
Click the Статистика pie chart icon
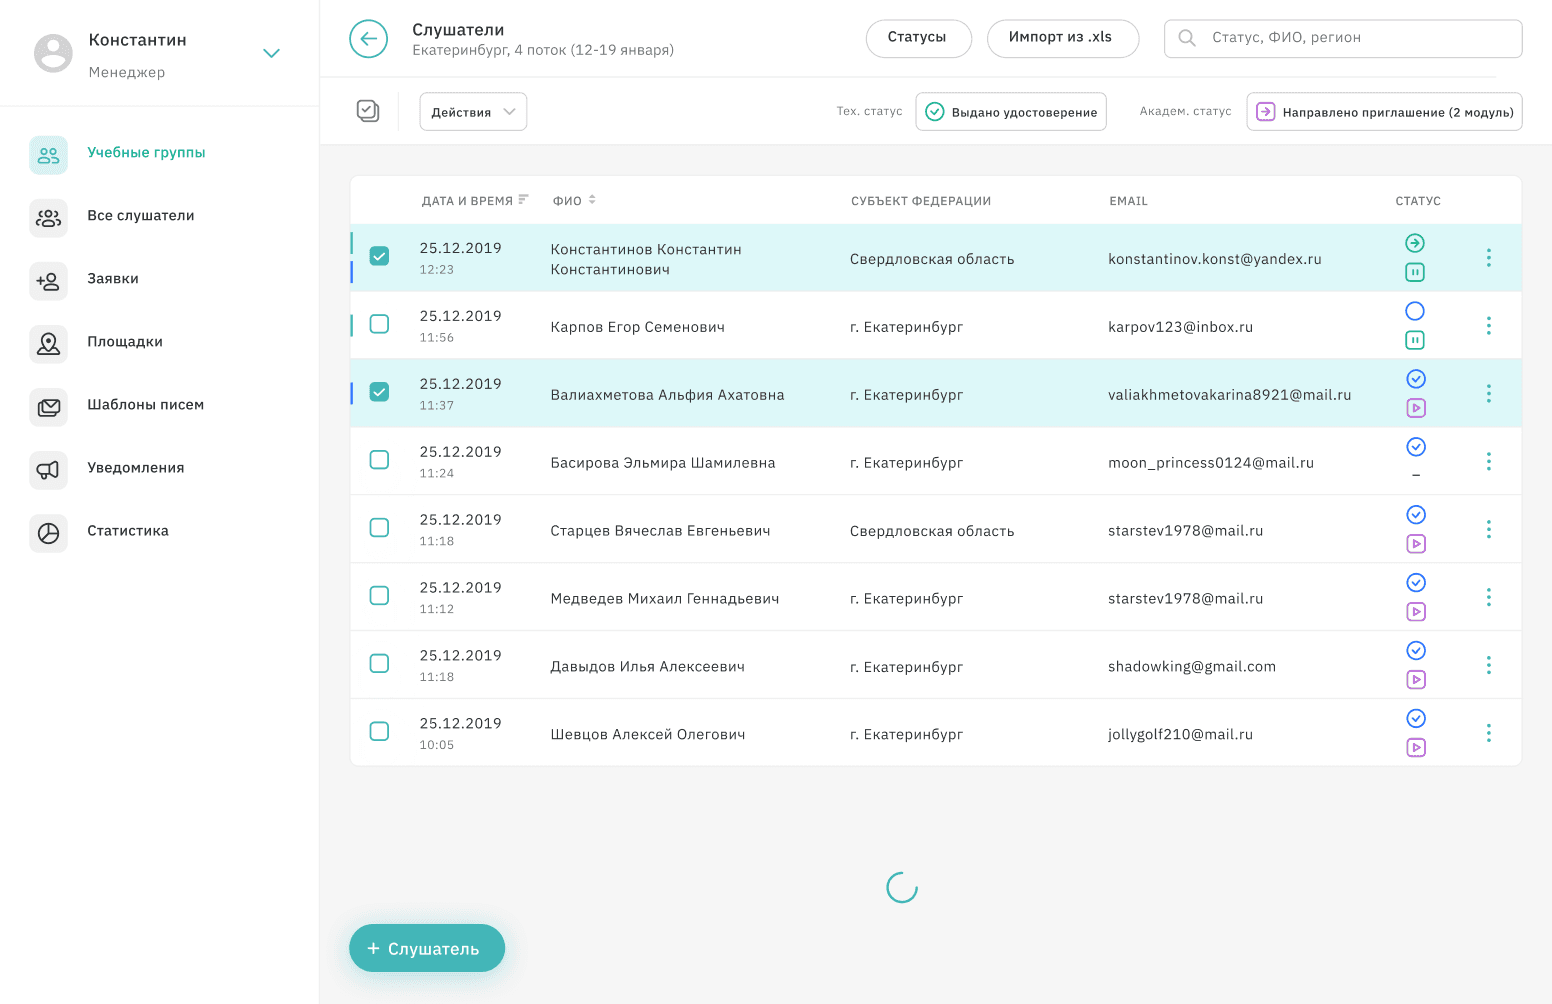48,533
